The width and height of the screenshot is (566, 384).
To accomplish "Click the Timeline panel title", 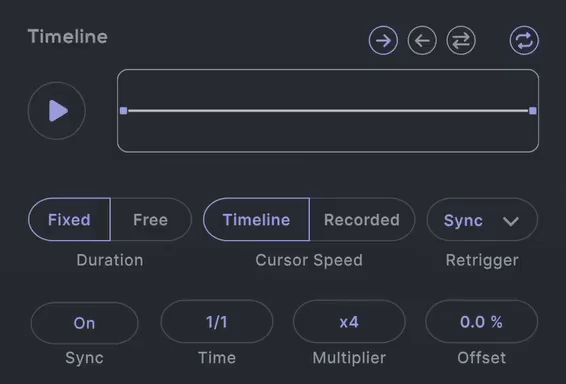I will [x=68, y=37].
